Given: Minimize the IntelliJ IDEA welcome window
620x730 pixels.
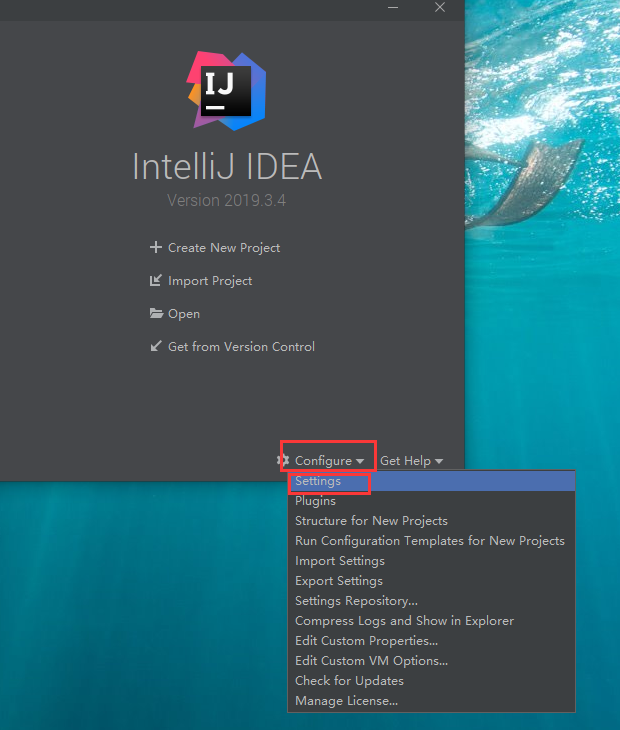Looking at the screenshot, I should point(393,7).
